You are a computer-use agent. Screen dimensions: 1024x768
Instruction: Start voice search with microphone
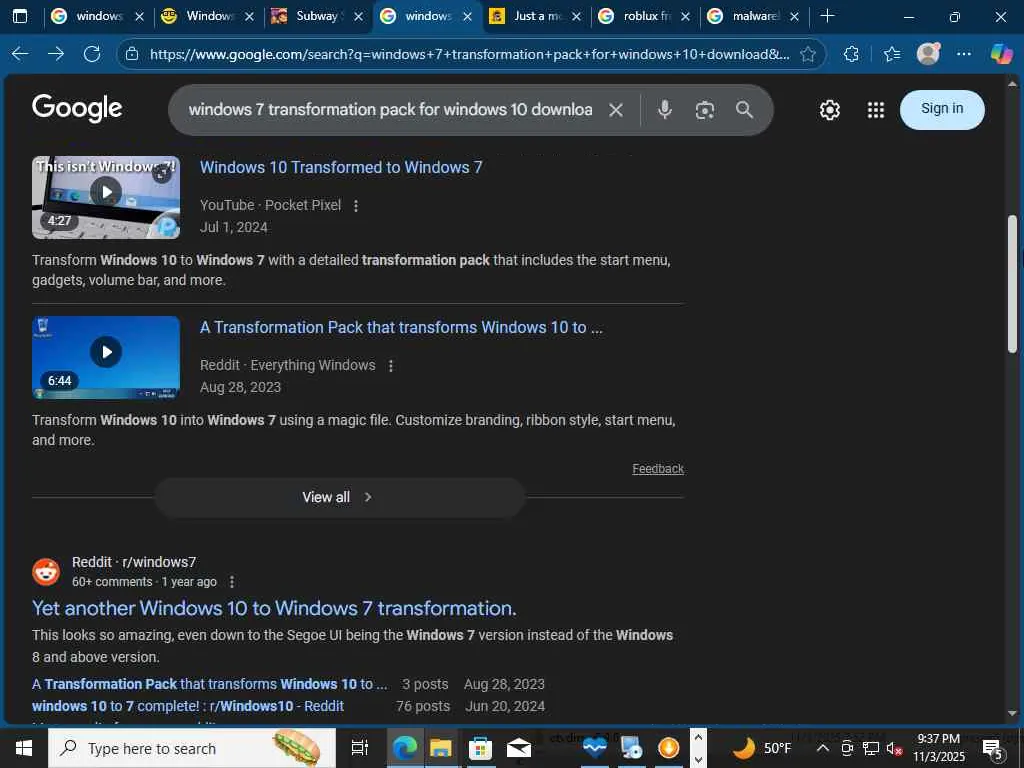click(665, 110)
